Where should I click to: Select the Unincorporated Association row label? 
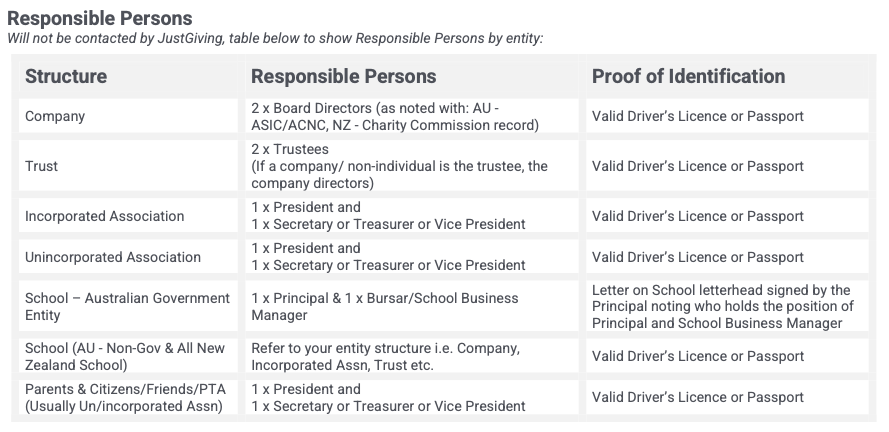coord(113,257)
